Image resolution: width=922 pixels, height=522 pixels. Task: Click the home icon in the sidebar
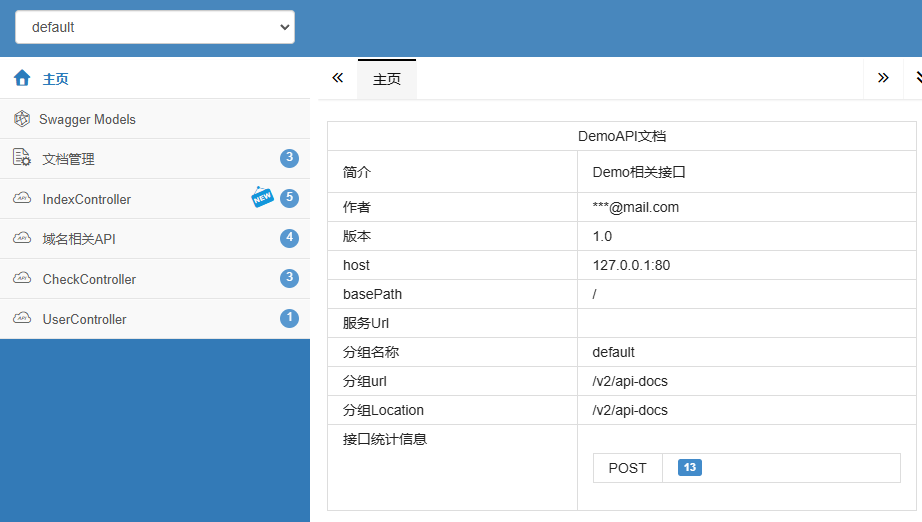[x=22, y=78]
